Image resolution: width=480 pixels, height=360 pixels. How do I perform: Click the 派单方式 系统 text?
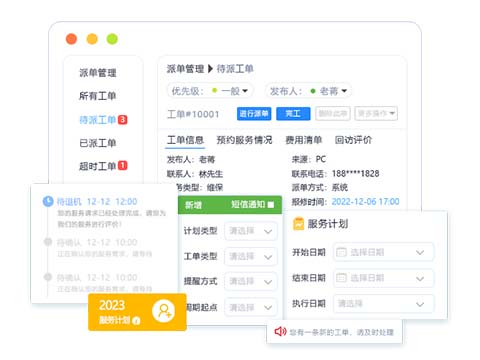(320, 187)
